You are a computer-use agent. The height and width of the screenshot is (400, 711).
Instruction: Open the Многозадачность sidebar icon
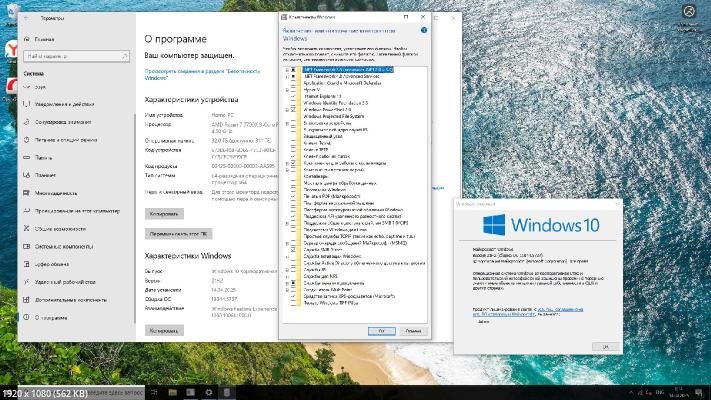pyautogui.click(x=27, y=193)
